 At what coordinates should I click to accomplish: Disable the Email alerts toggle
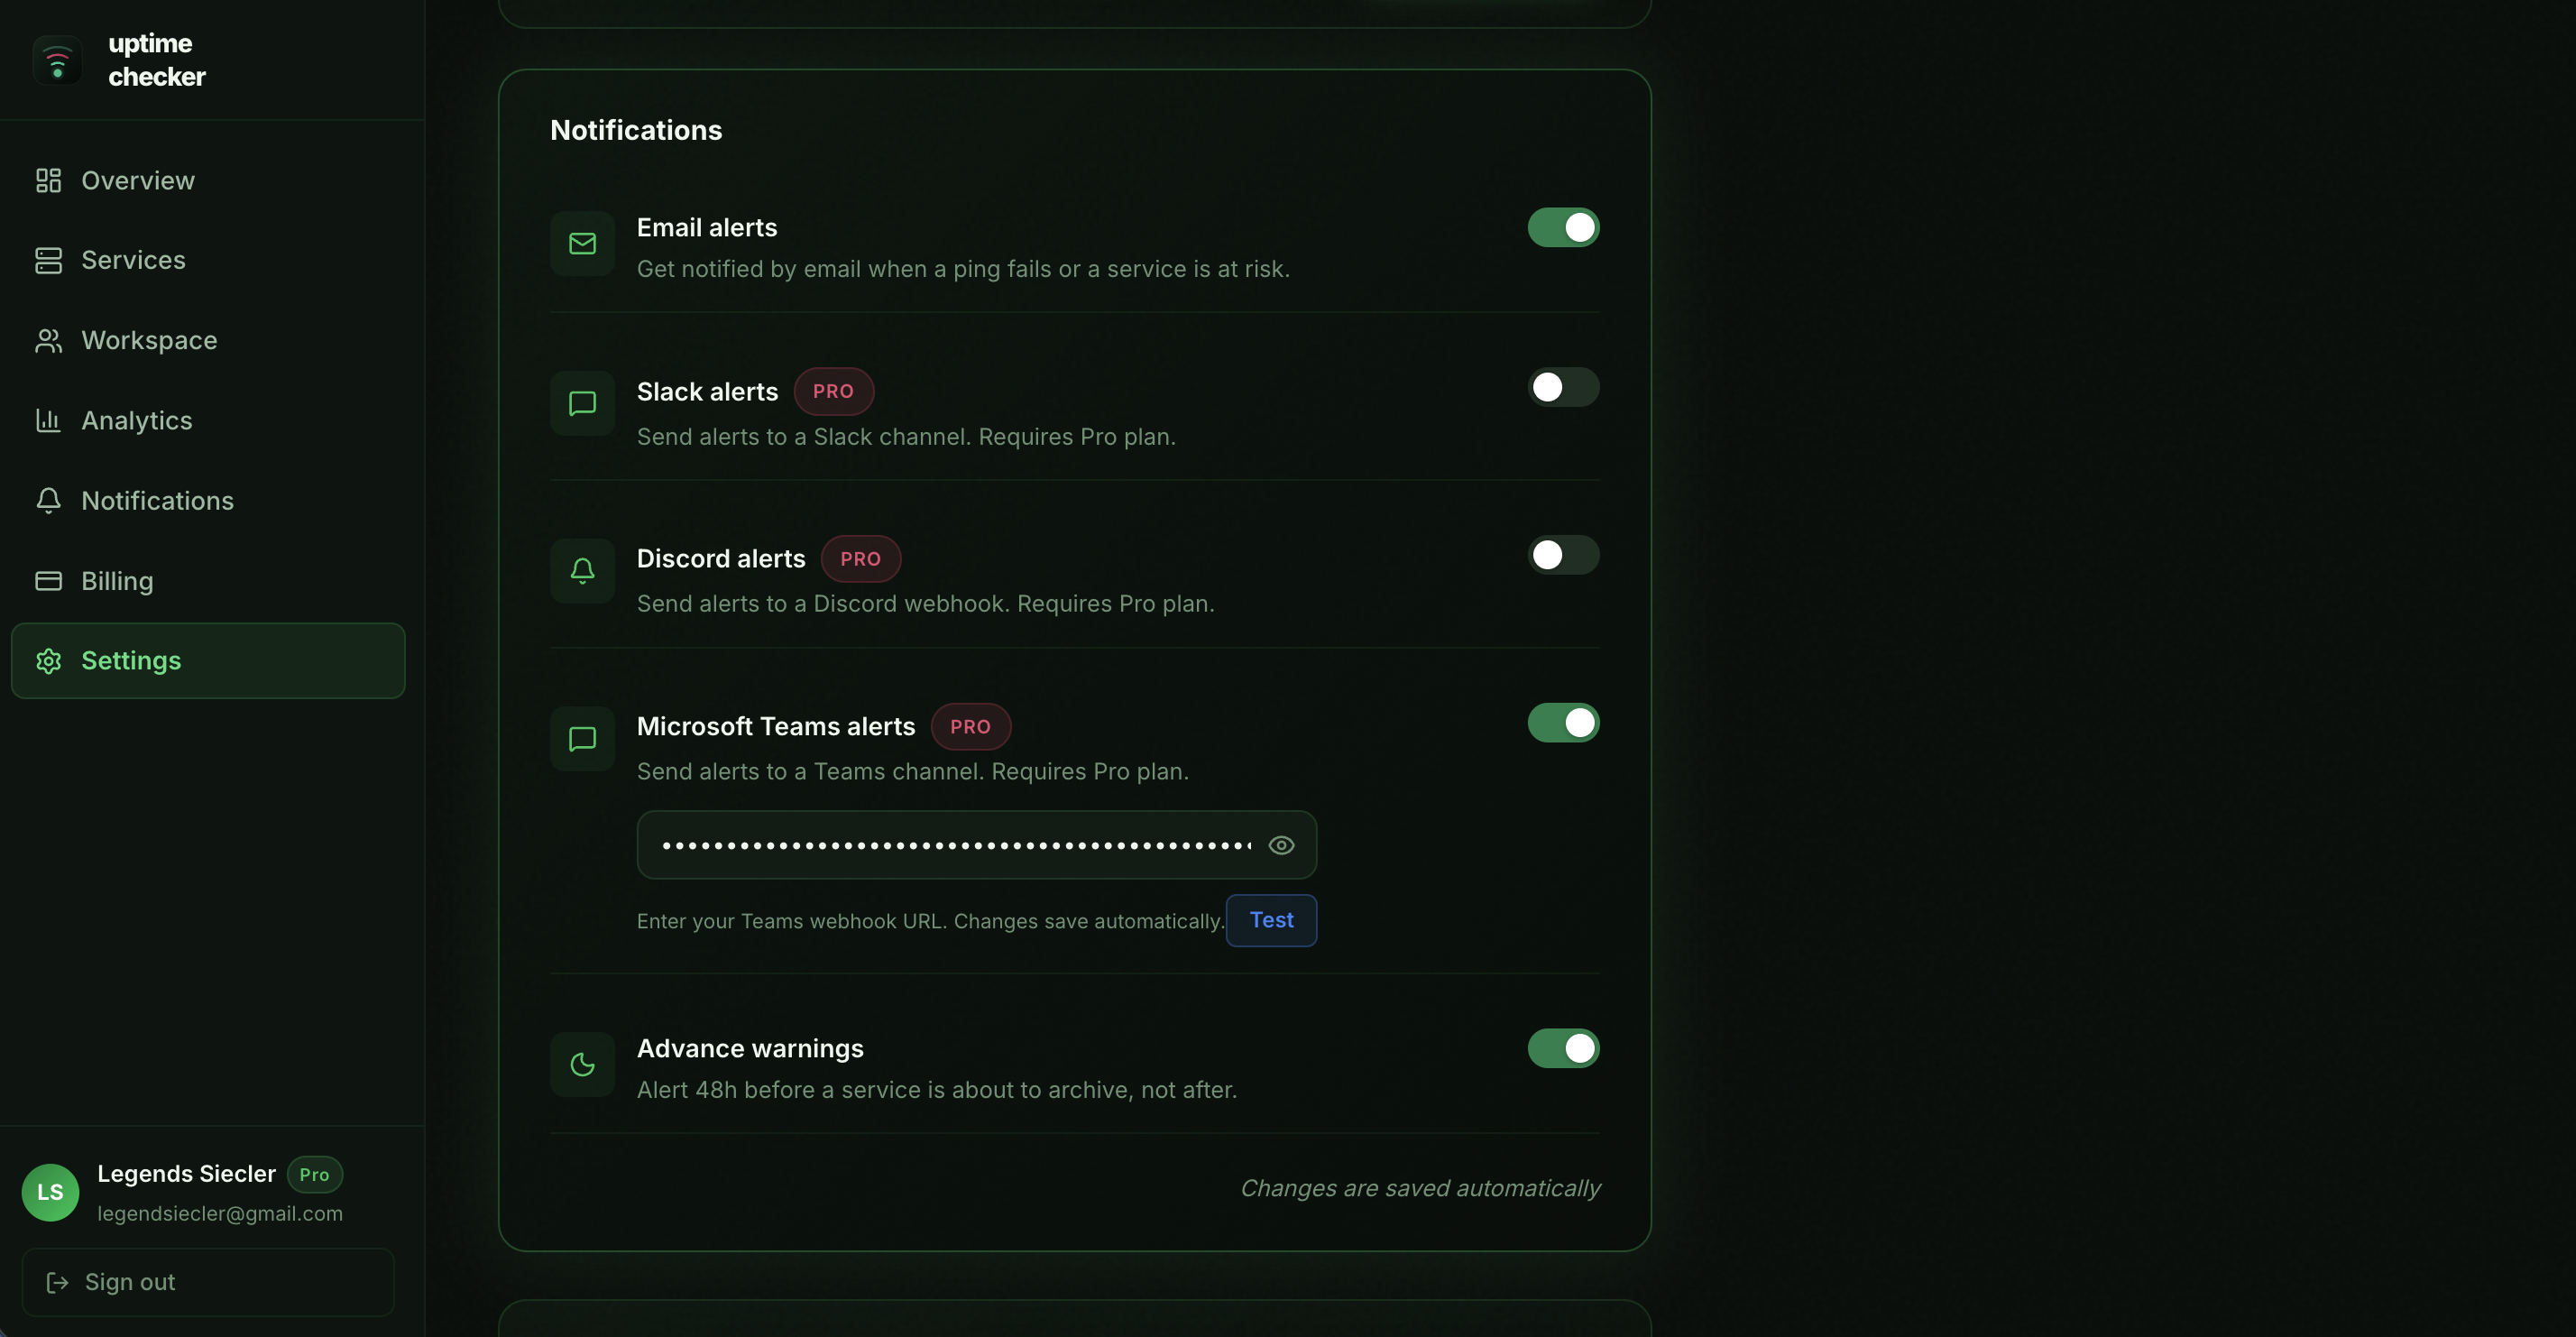[1563, 227]
